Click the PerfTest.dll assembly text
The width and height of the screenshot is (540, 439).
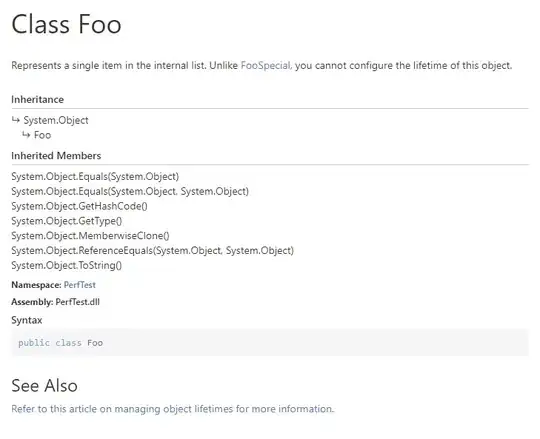pos(77,302)
